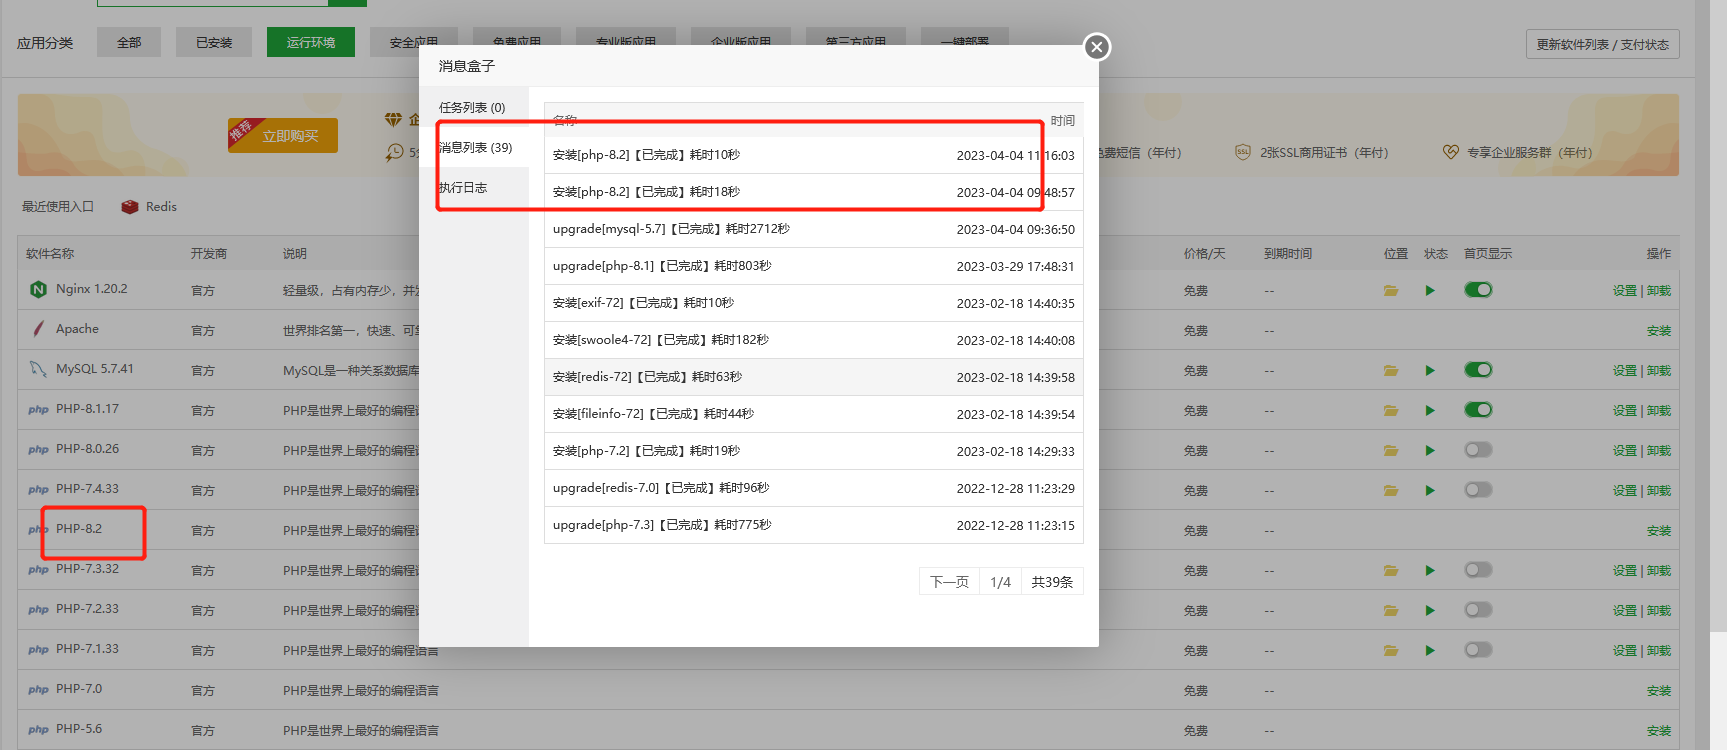This screenshot has width=1727, height=750.
Task: Click the php icon beside PHP-8.1.17
Action: coord(38,410)
